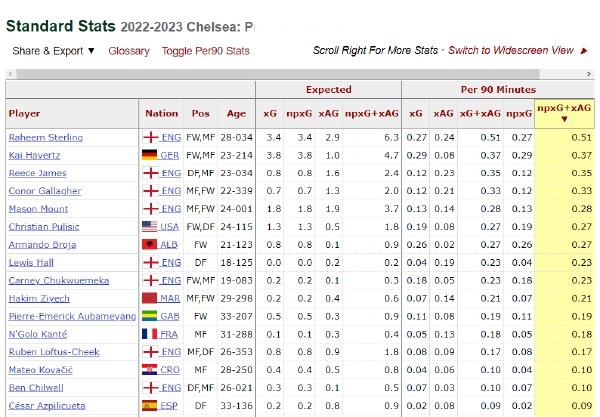Open Ruben Loftus-Cheek player page
The width and height of the screenshot is (600, 417).
pyautogui.click(x=54, y=352)
